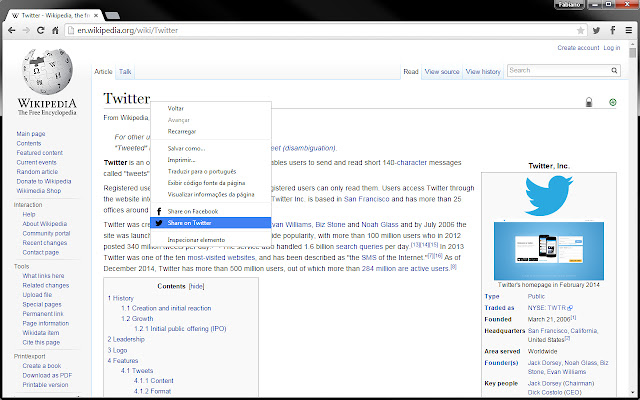The width and height of the screenshot is (640, 400).
Task: Click the Twitter bird logo in infobox
Action: pyautogui.click(x=549, y=196)
